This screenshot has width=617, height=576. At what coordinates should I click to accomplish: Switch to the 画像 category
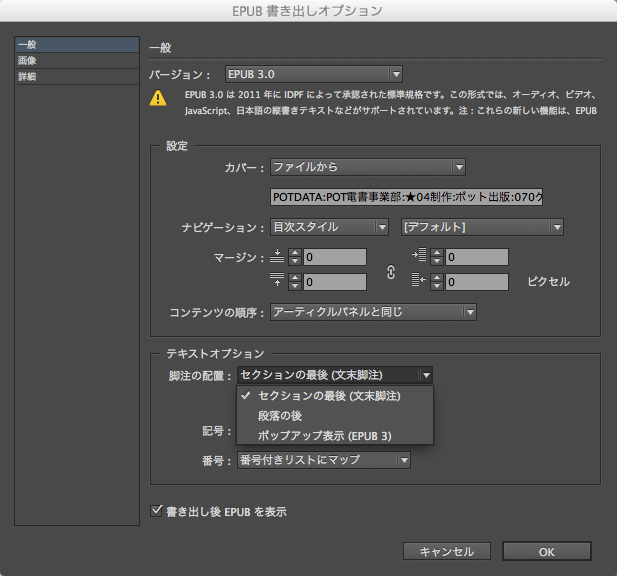tap(77, 61)
